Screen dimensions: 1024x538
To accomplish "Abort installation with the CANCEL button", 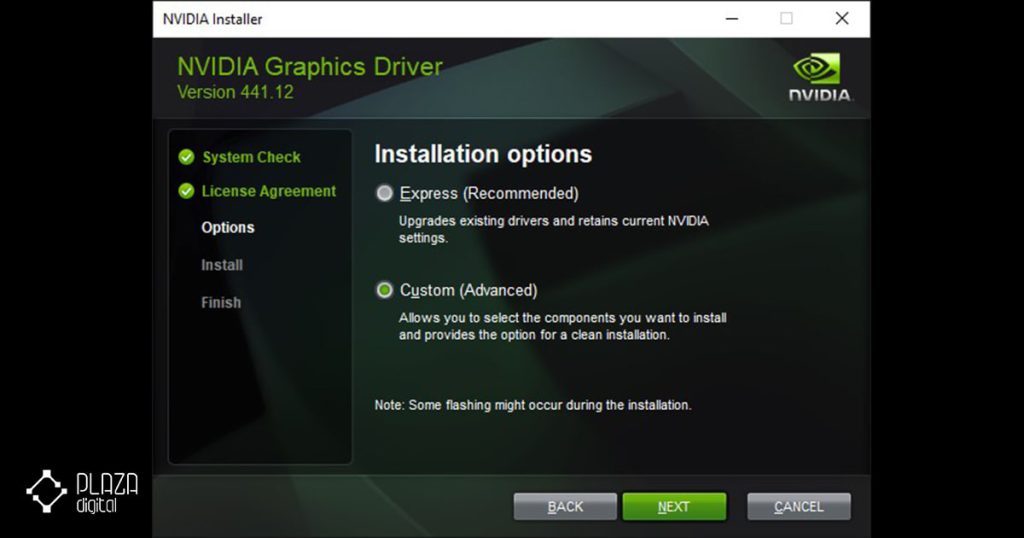I will click(799, 507).
